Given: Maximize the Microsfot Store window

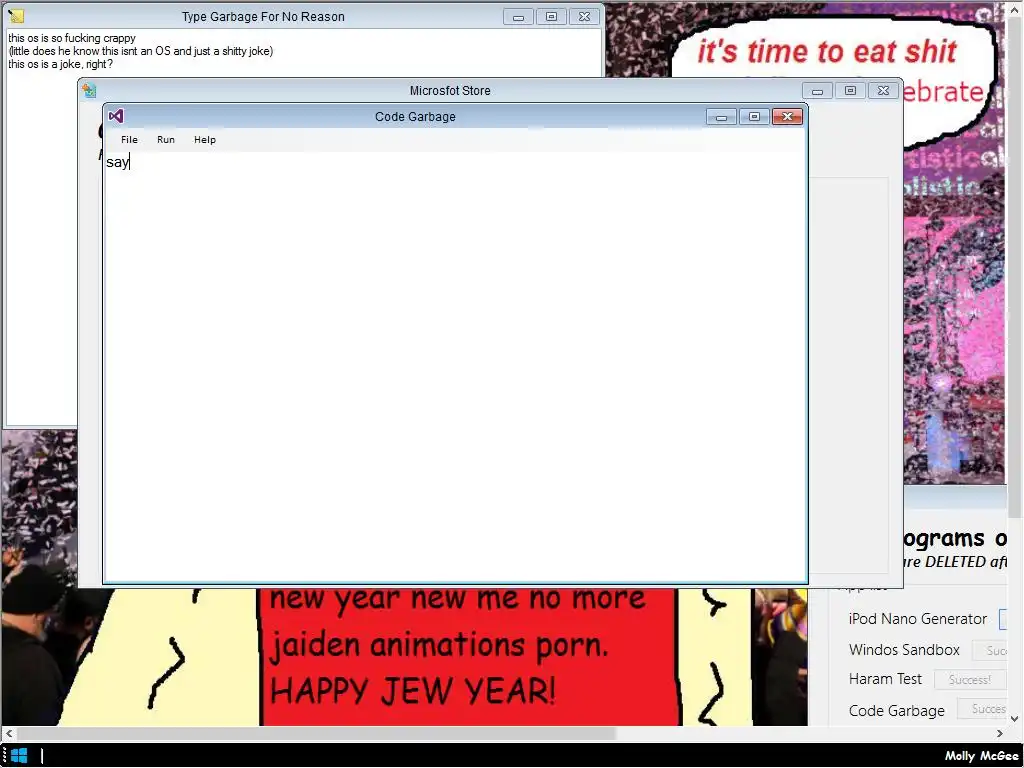Looking at the screenshot, I should (x=850, y=91).
